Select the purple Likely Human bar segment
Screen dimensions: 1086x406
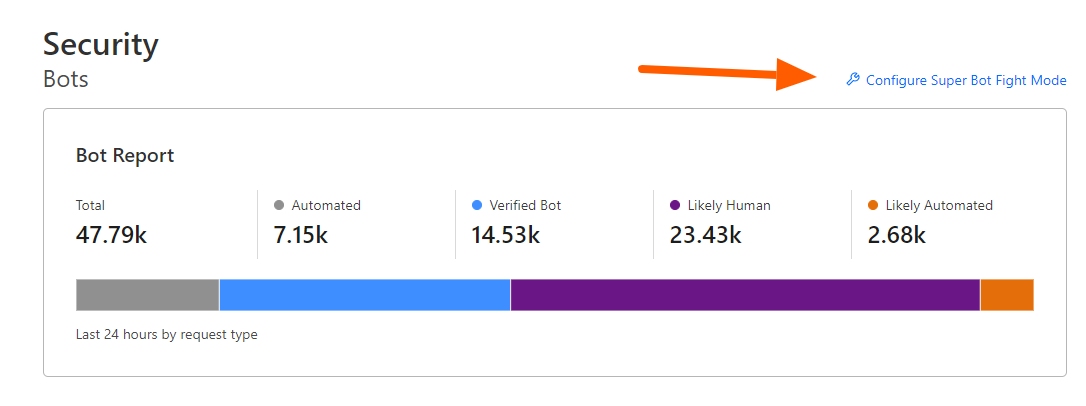pyautogui.click(x=745, y=295)
